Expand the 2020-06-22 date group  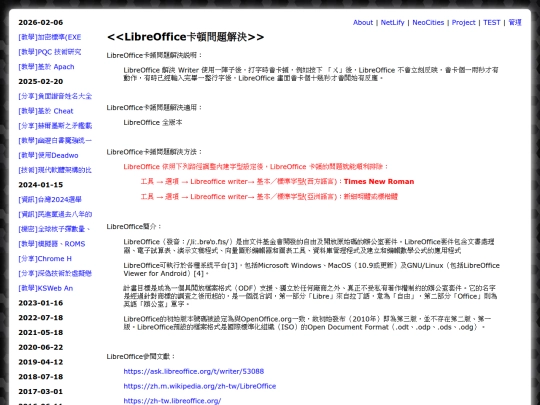41,347
